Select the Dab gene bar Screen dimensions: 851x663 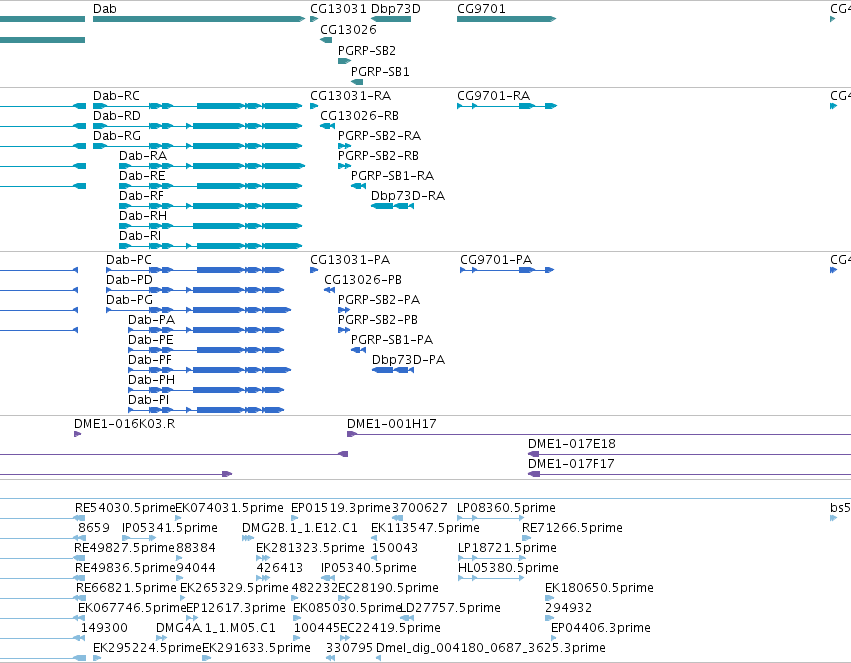(x=199, y=19)
